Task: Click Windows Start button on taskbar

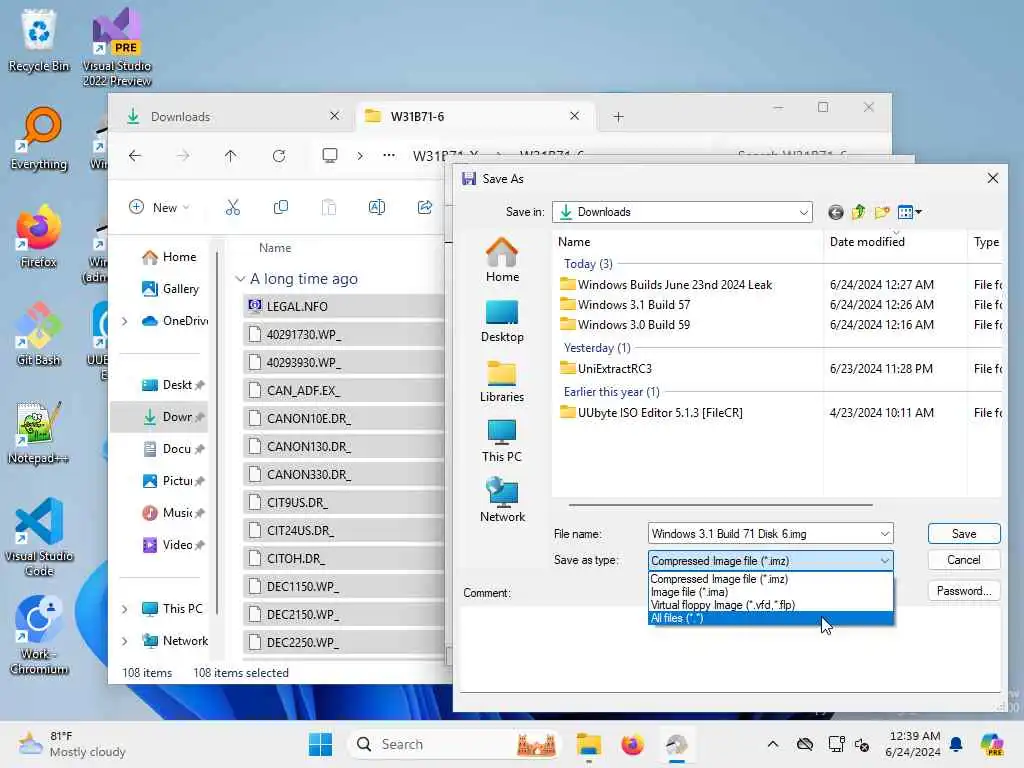Action: coord(320,744)
